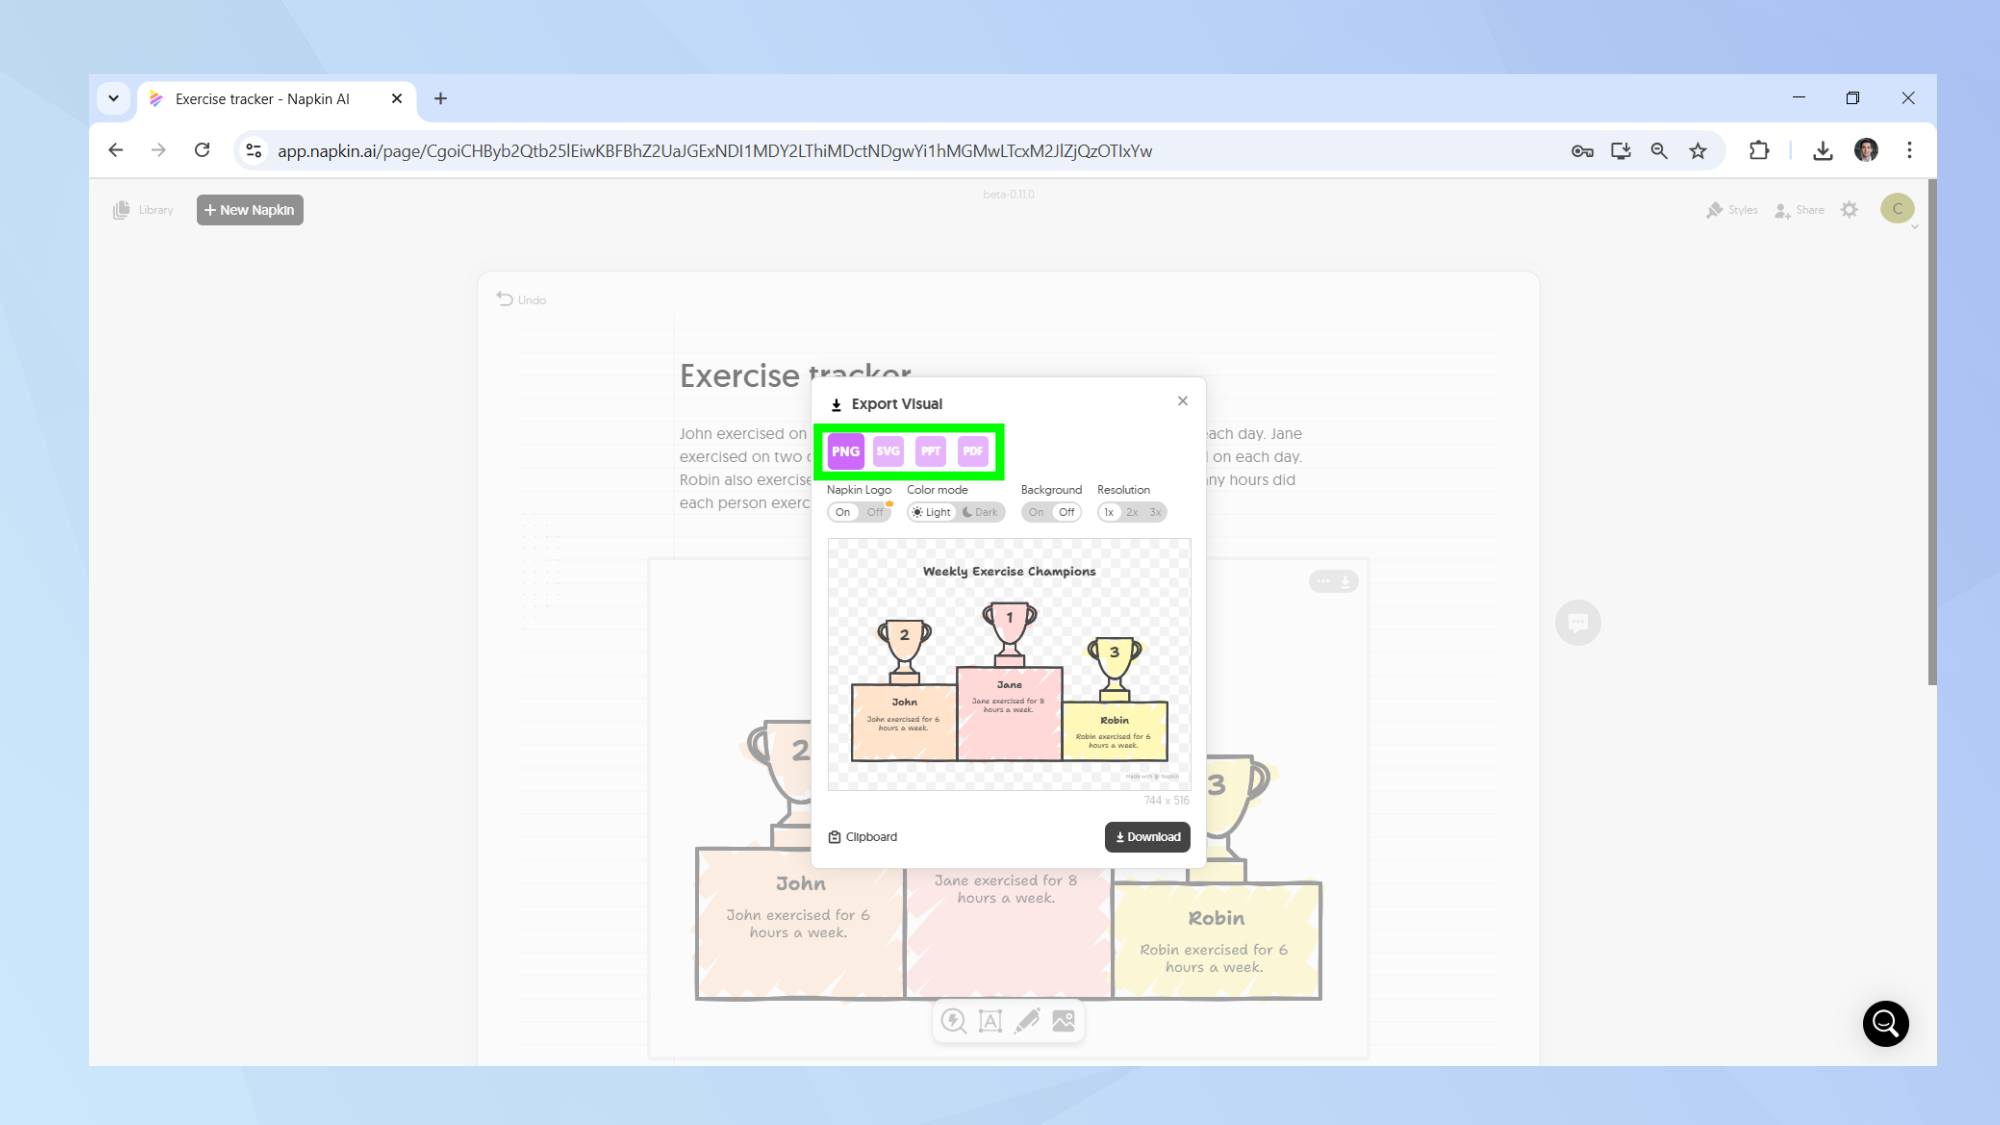This screenshot has width=2000, height=1125.
Task: Select the Exercise tracker browser tab
Action: pyautogui.click(x=262, y=99)
